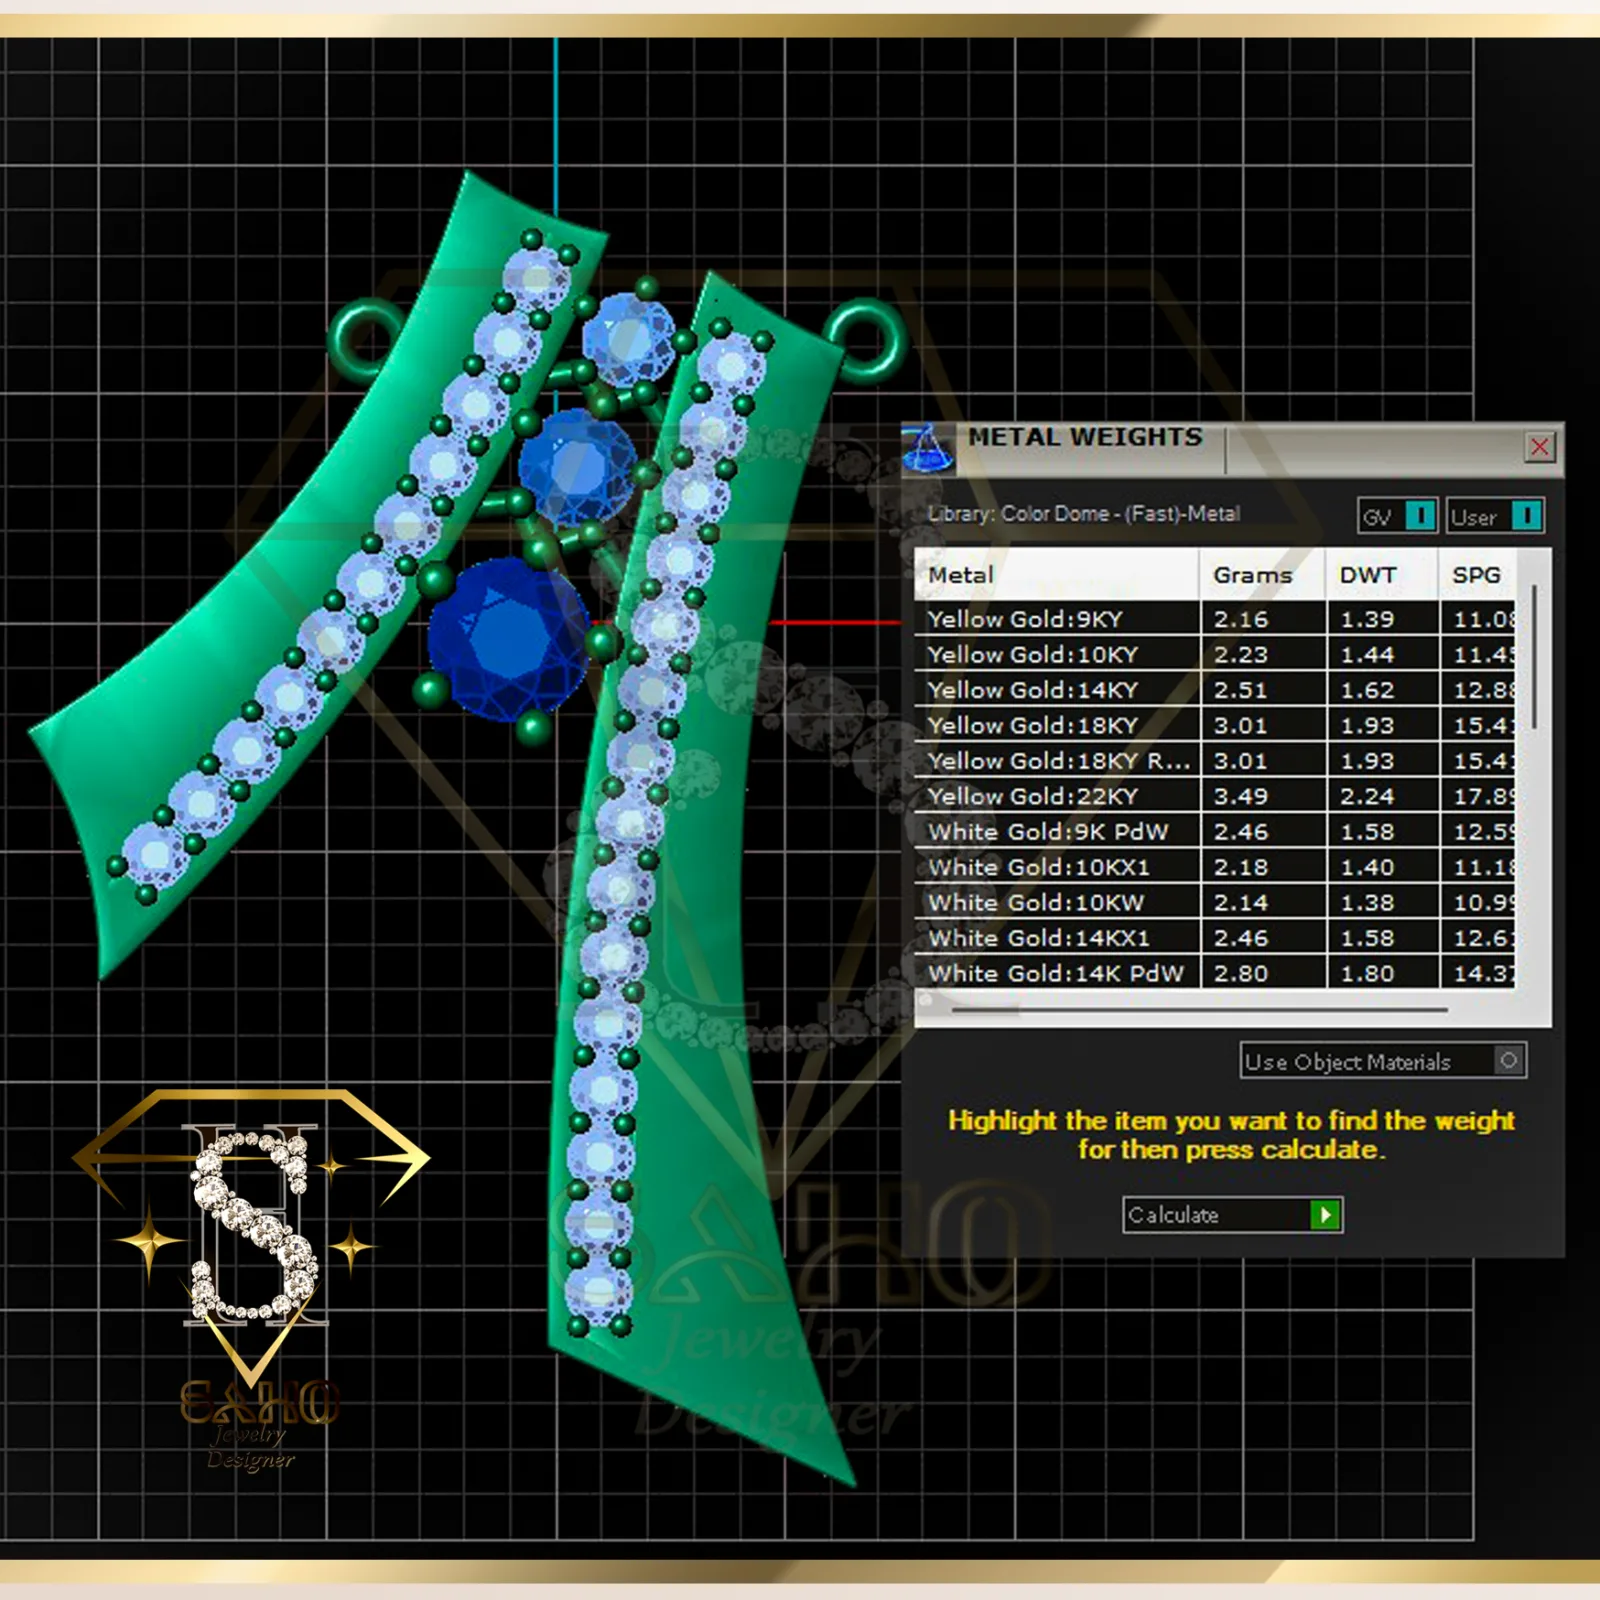
Task: Click the 2.24 DWT cell
Action: pos(1383,796)
